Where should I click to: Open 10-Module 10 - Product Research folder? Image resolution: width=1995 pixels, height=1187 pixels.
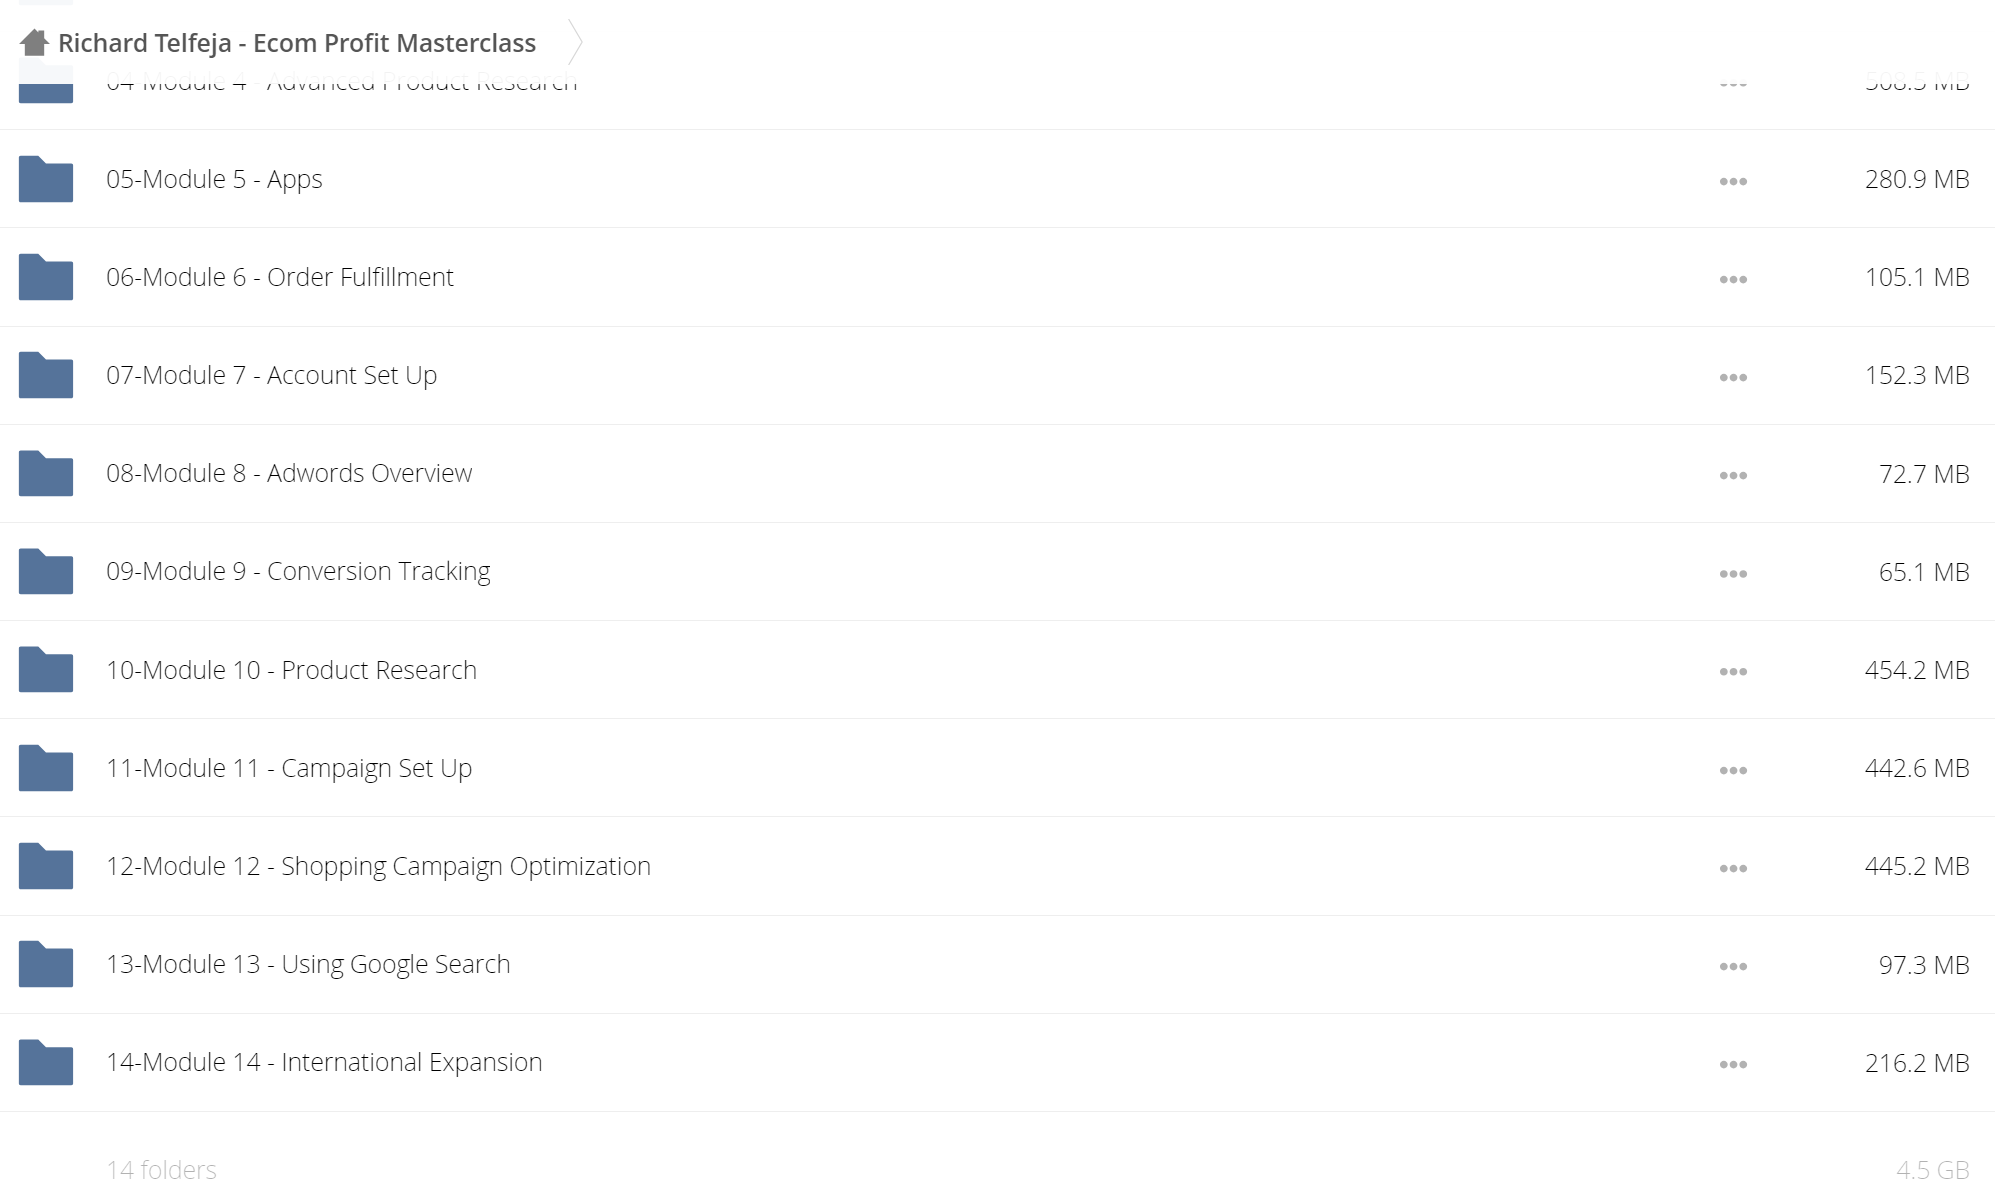coord(291,670)
